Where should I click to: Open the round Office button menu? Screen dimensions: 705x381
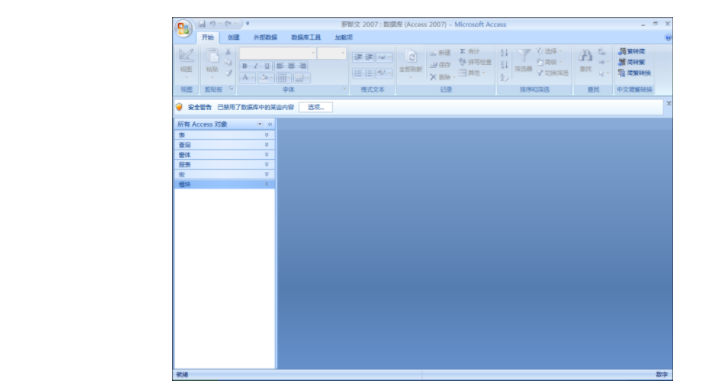click(183, 29)
